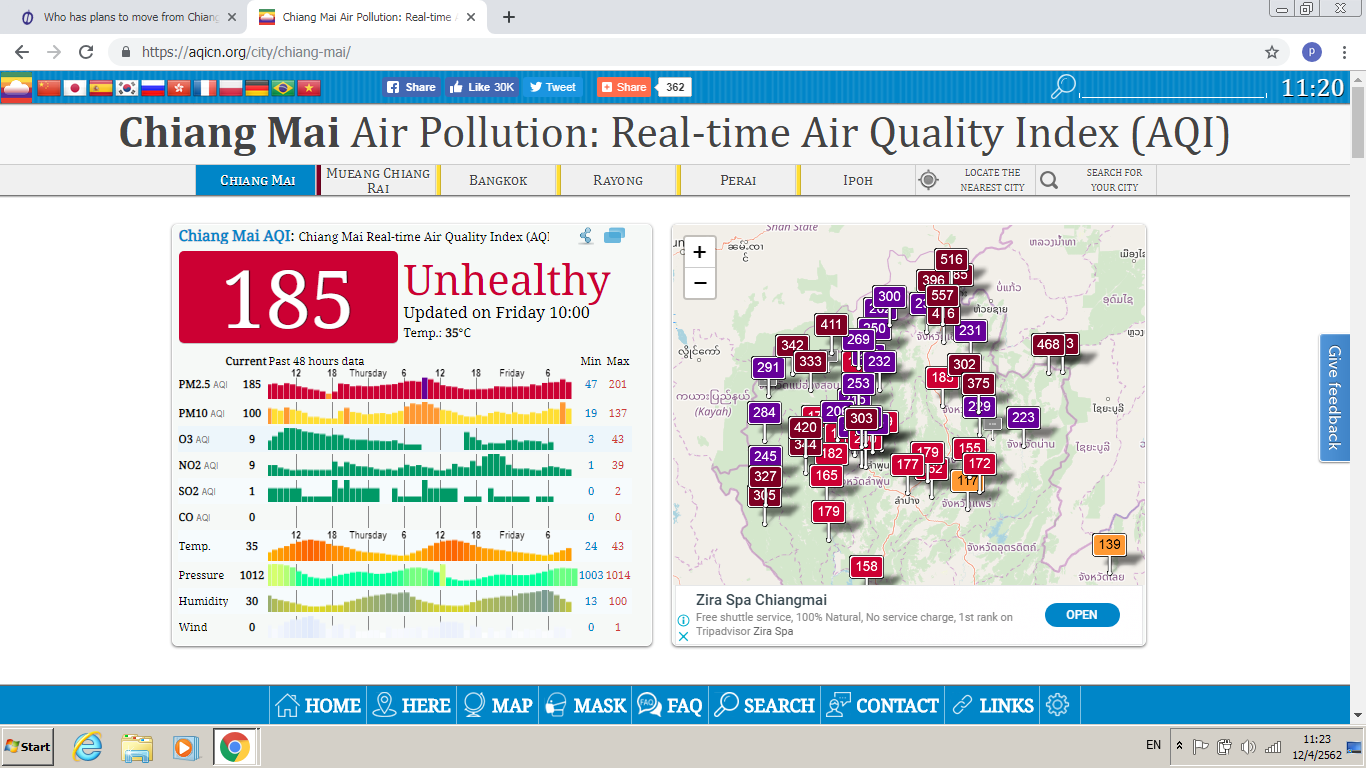
Task: Zoom in on the map
Action: [700, 252]
